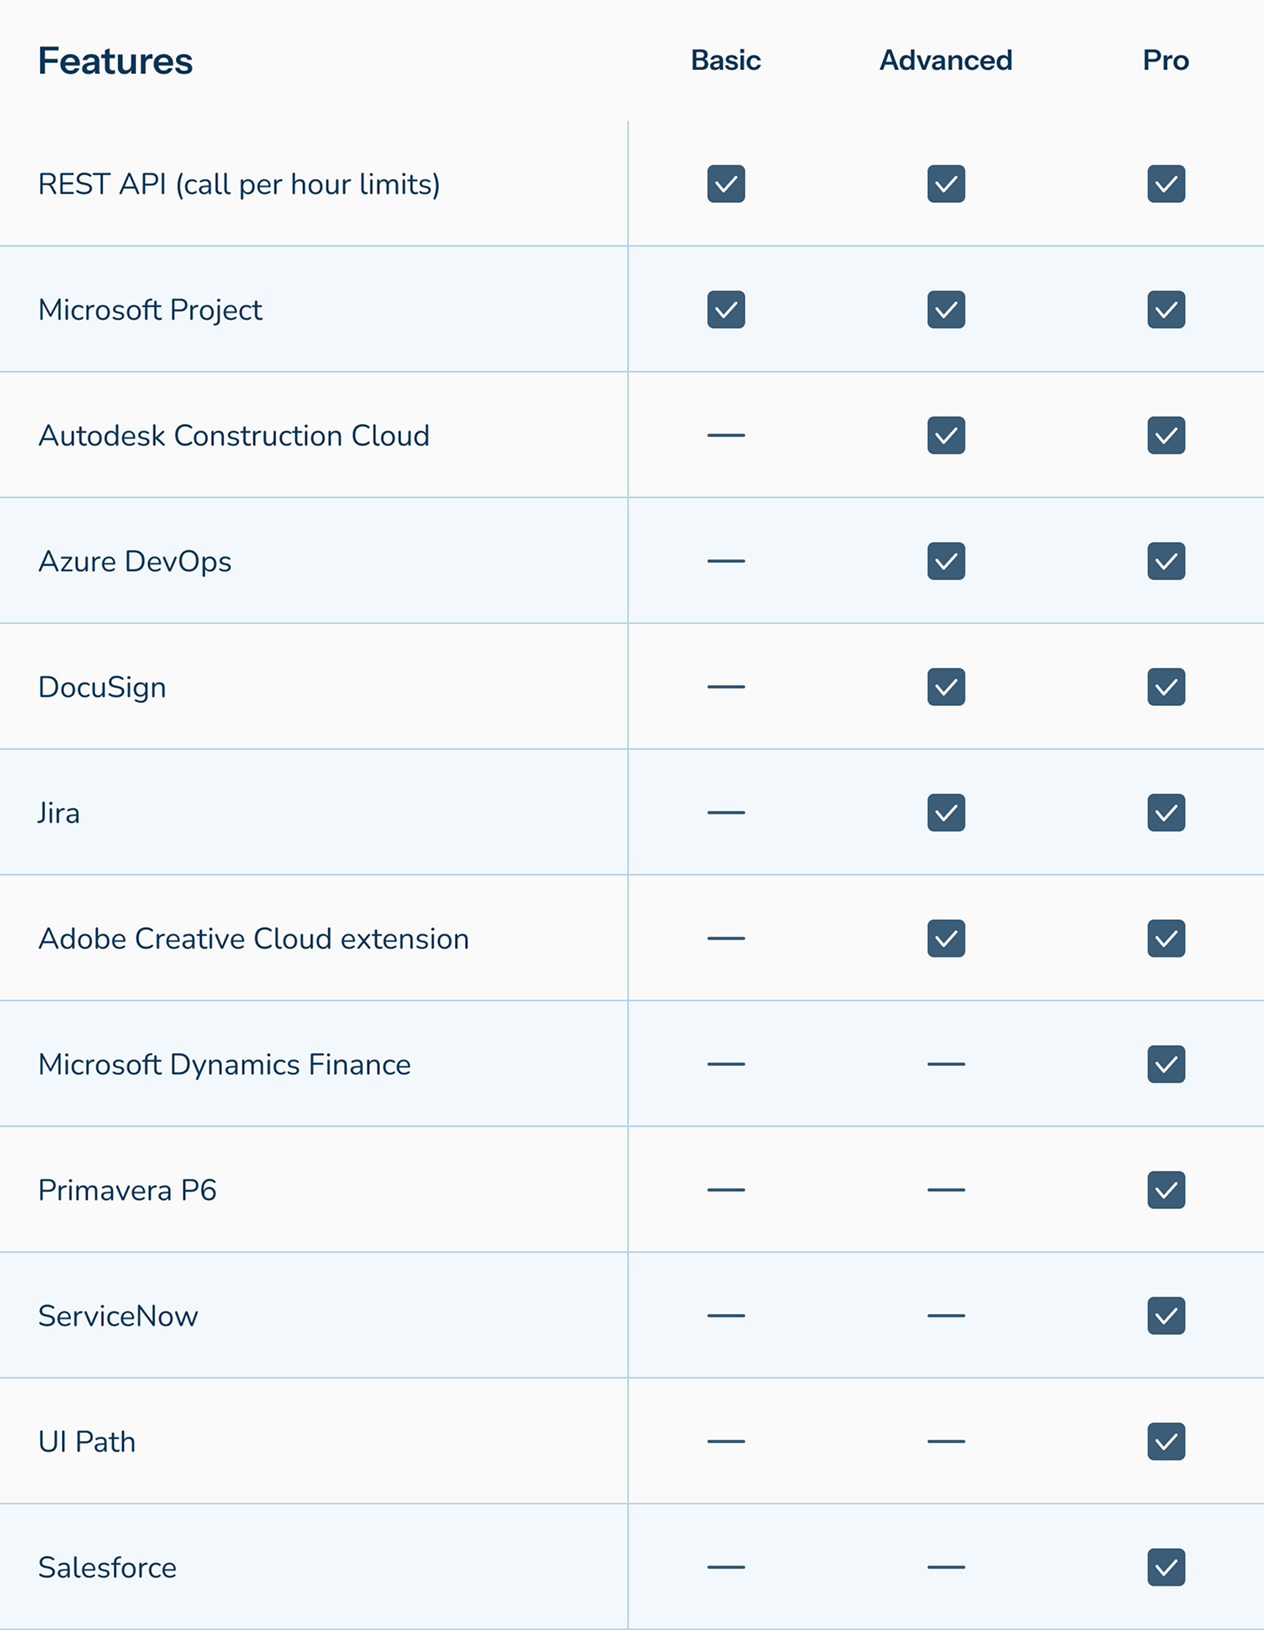Click Advanced dash icon for ServiceNow
The width and height of the screenshot is (1264, 1630).
946,1316
